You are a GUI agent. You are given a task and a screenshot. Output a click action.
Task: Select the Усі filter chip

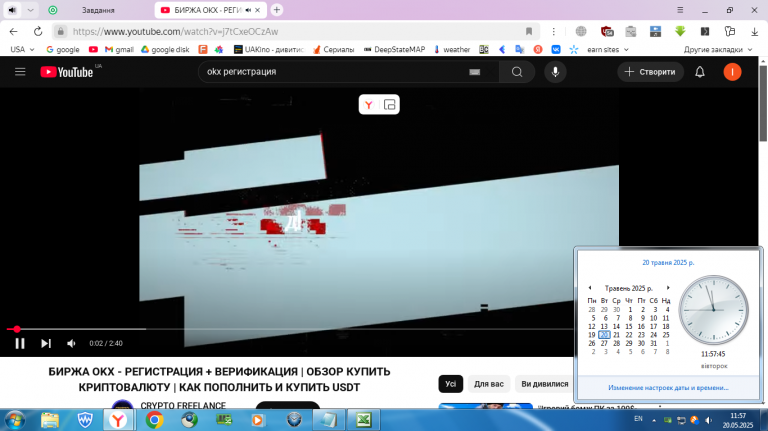(x=451, y=384)
